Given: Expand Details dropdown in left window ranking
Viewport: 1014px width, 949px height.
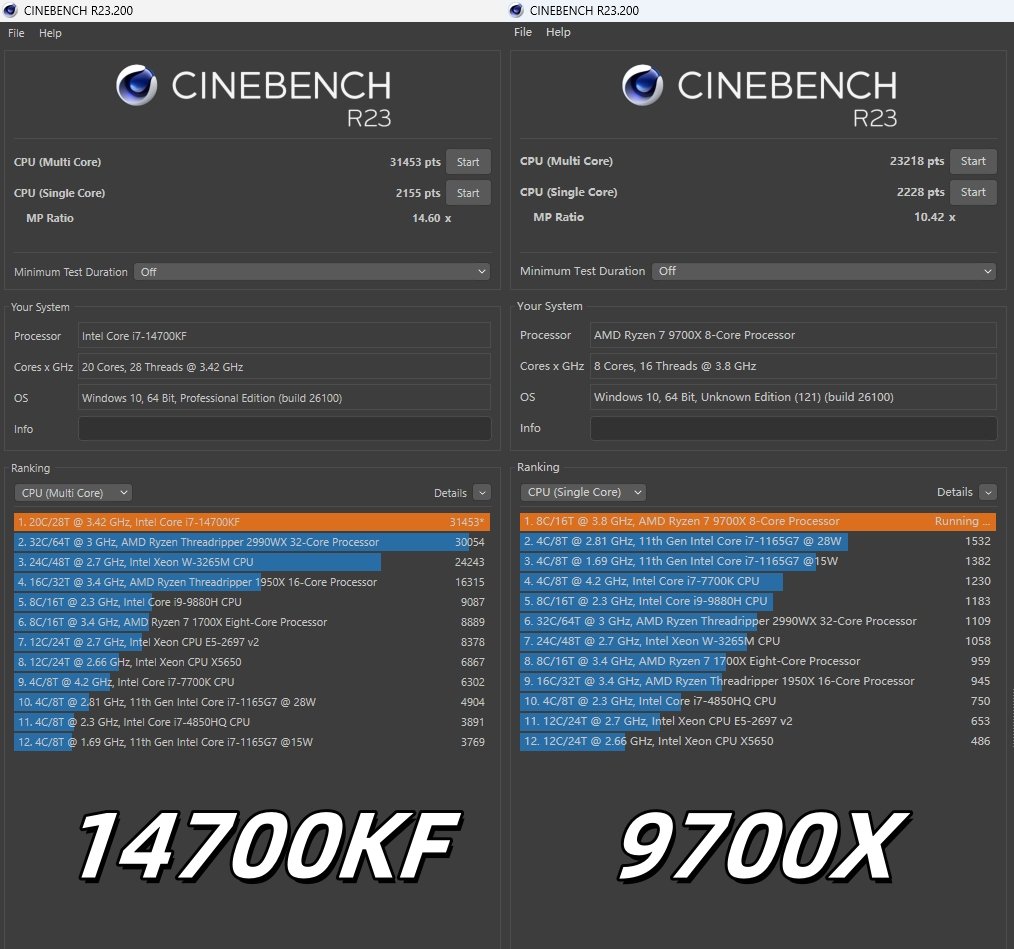Looking at the screenshot, I should tap(482, 493).
